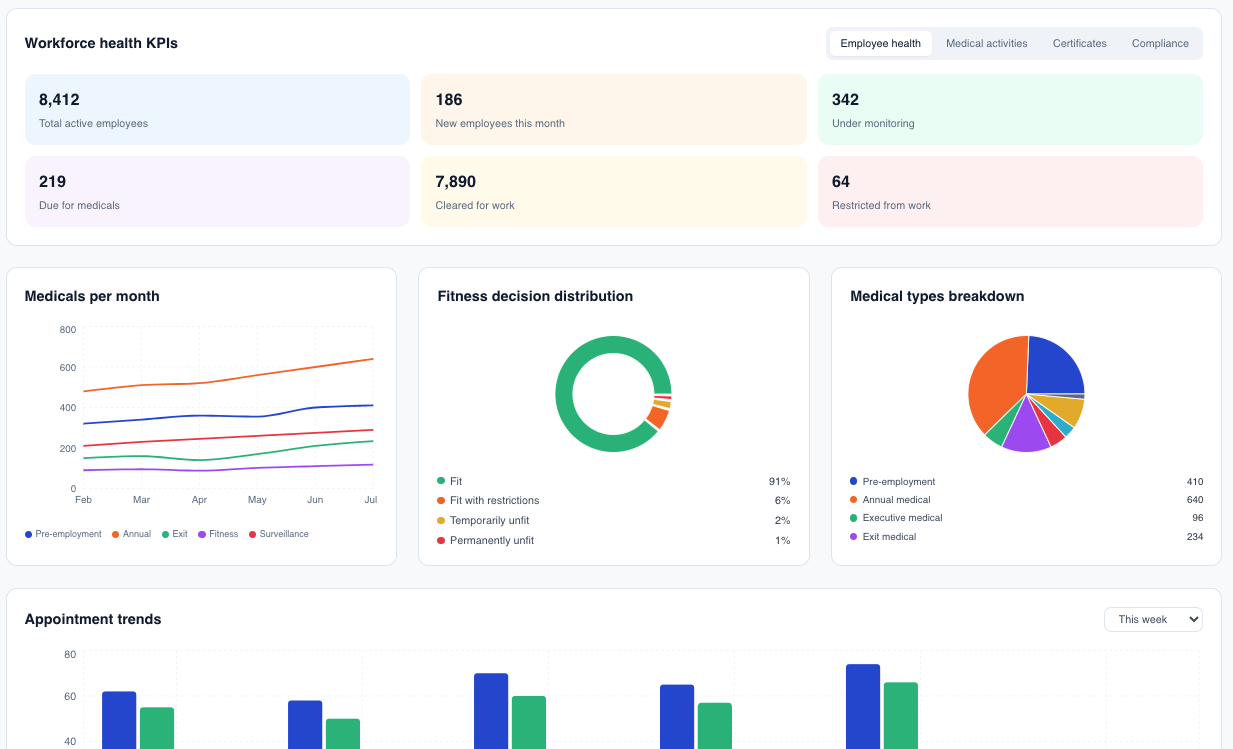The image size is (1233, 749).
Task: Click the 410 Pre-employment count
Action: [x=1194, y=481]
